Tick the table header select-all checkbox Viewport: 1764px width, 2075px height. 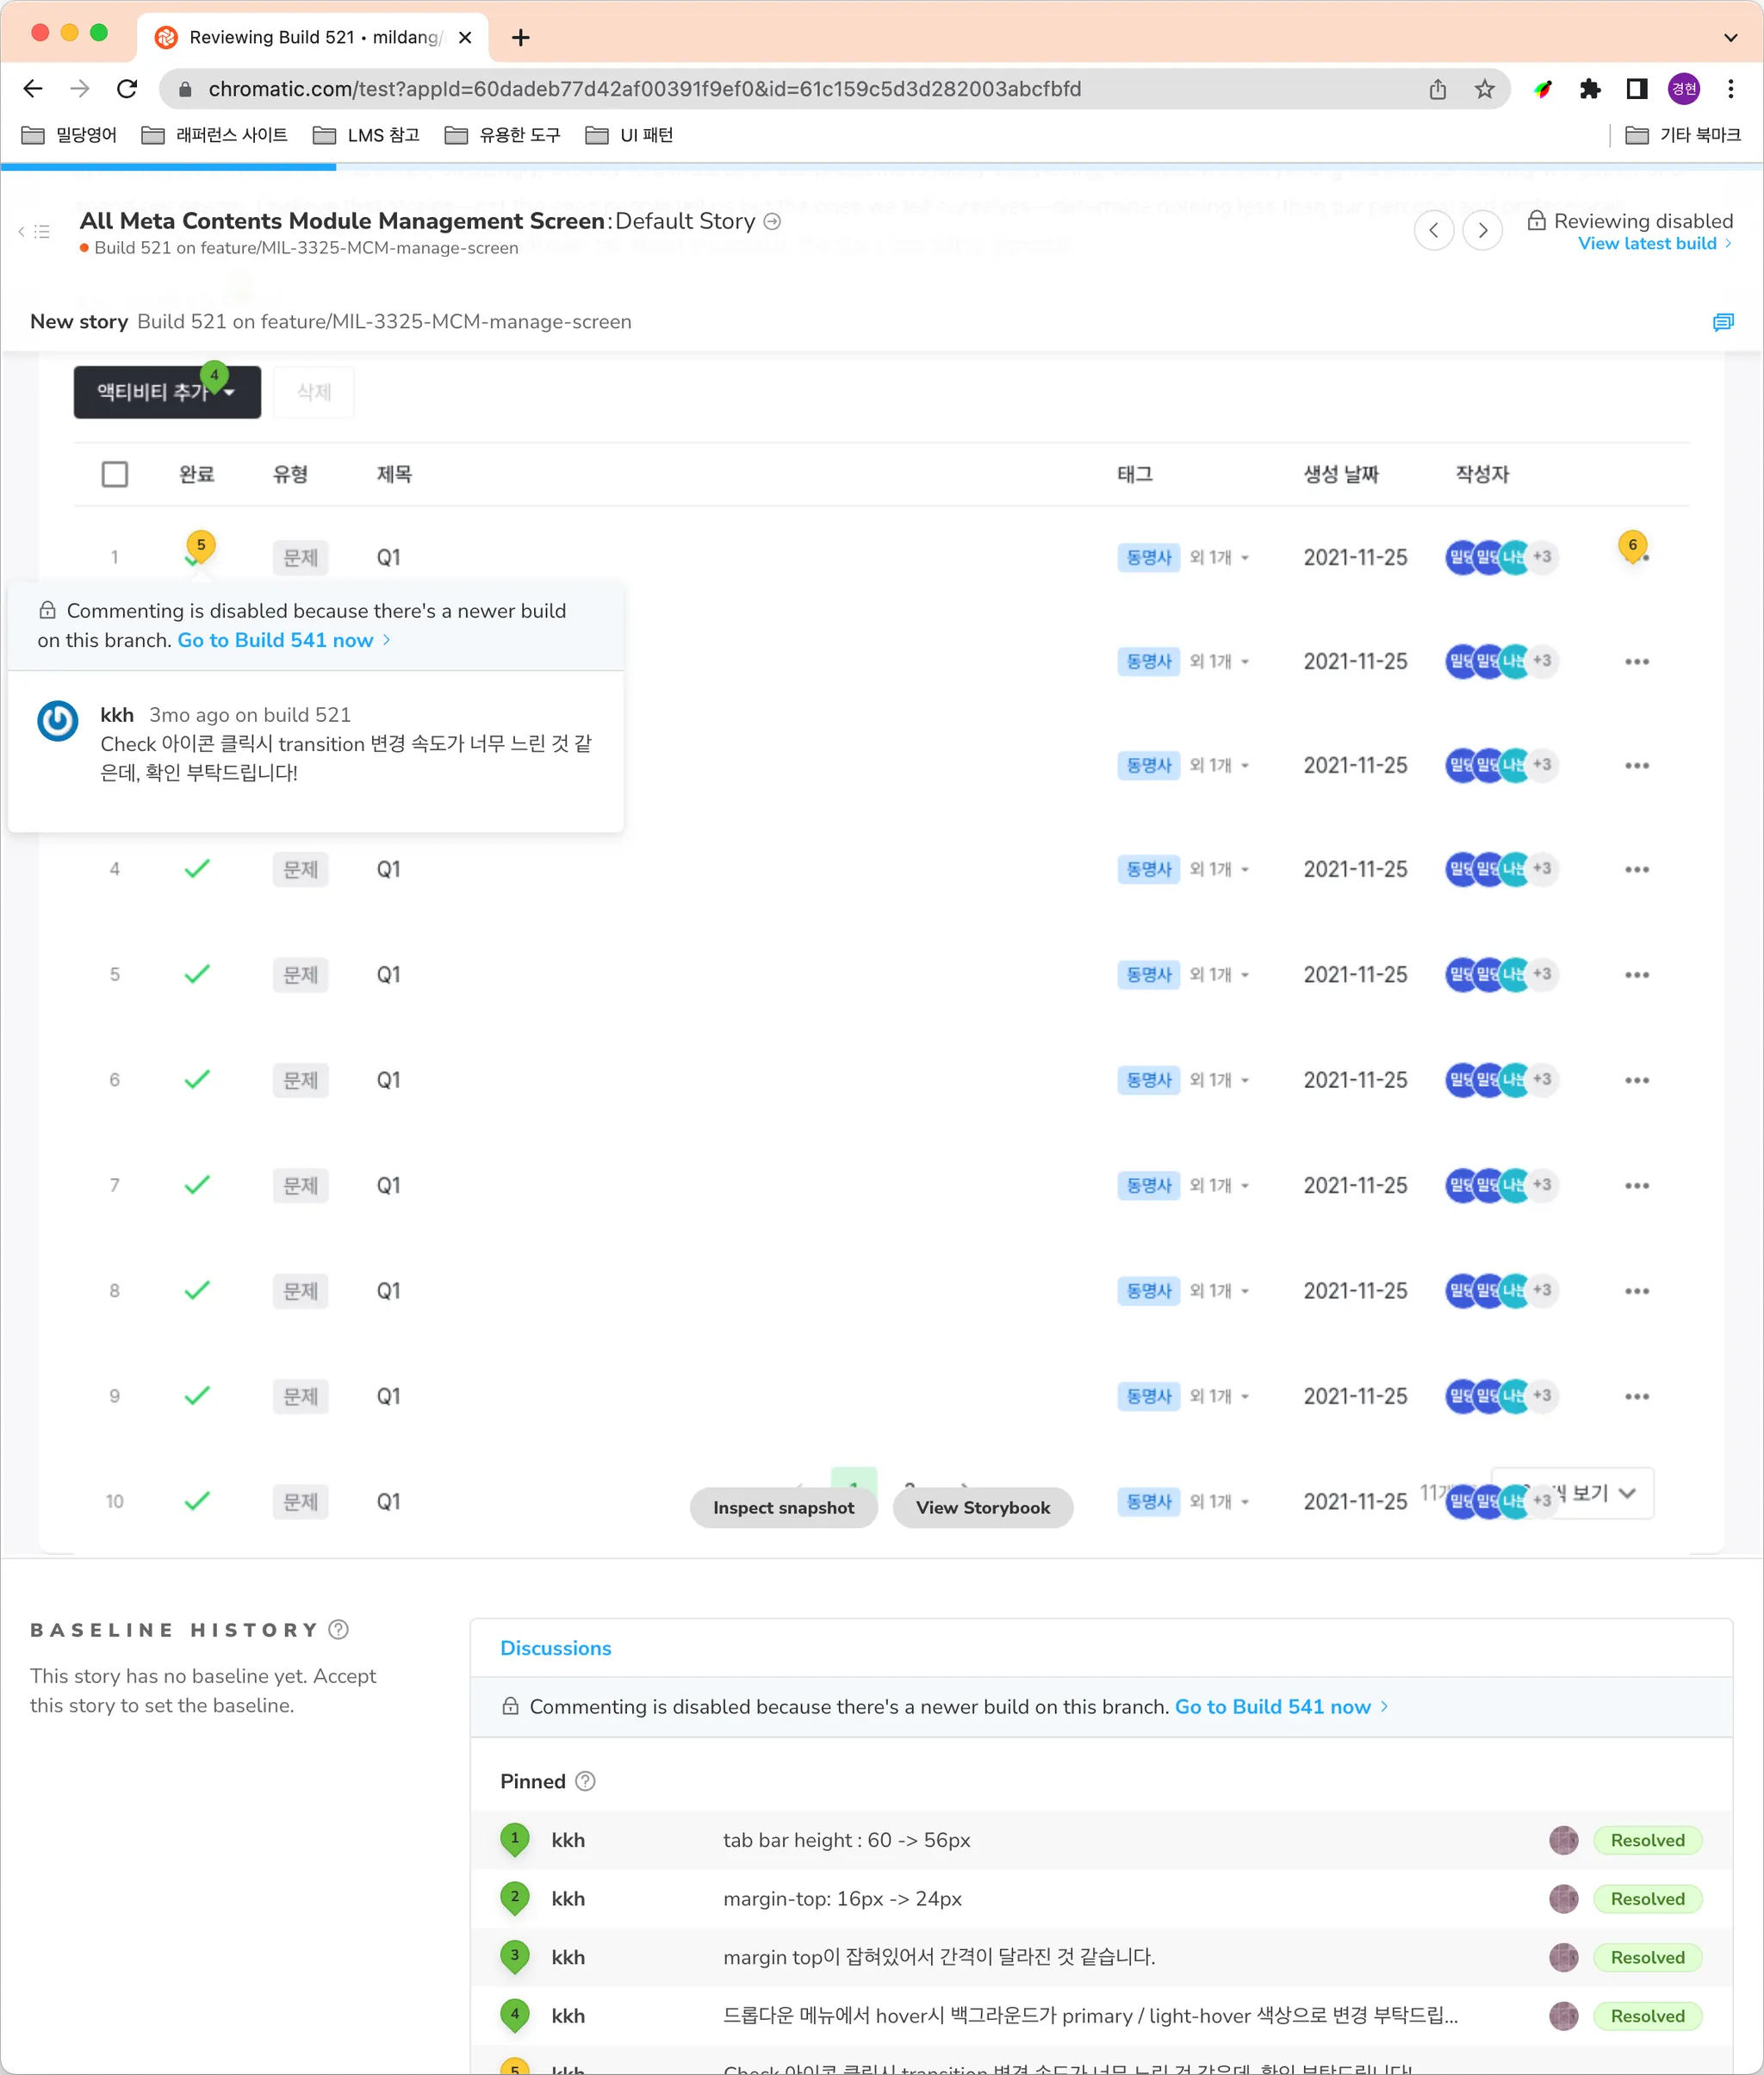[115, 474]
